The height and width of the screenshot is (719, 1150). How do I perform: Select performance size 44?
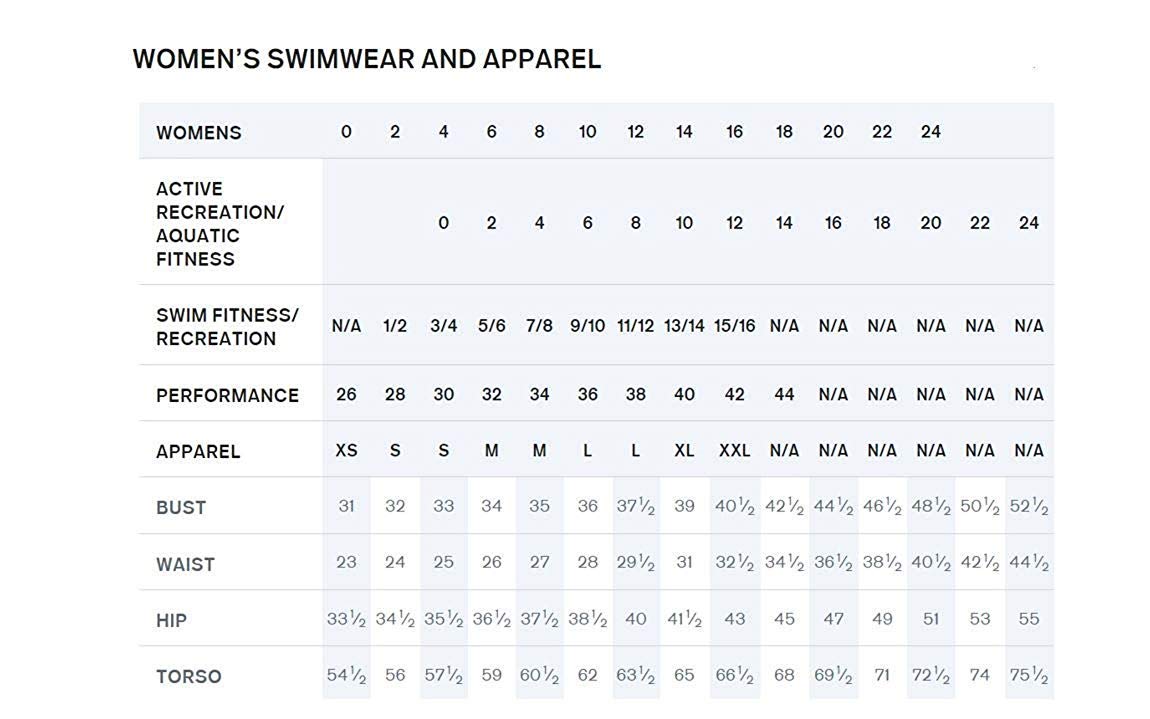(784, 394)
